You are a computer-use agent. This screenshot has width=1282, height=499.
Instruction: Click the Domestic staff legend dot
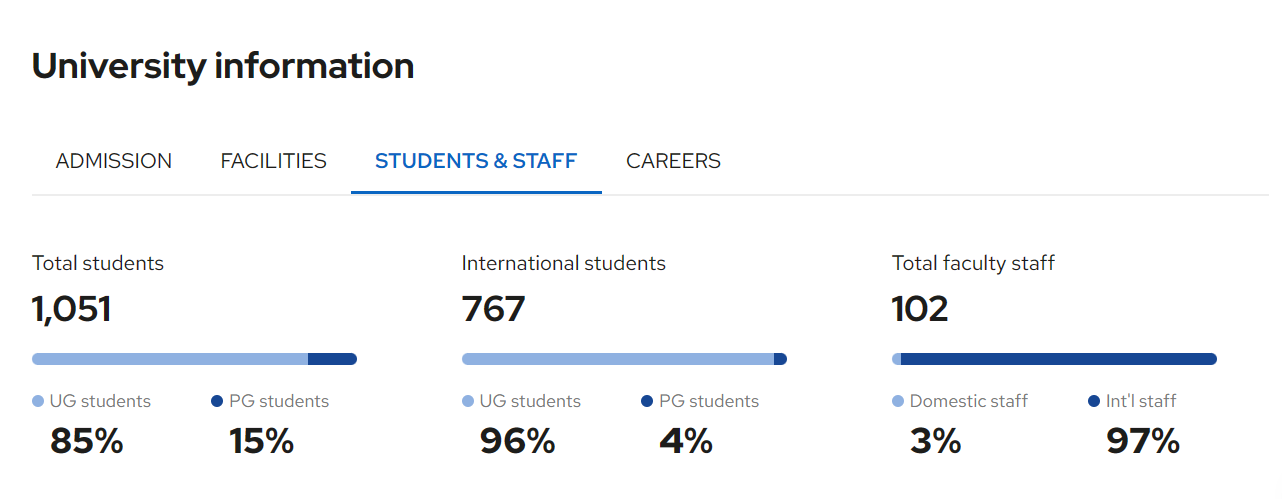point(898,402)
